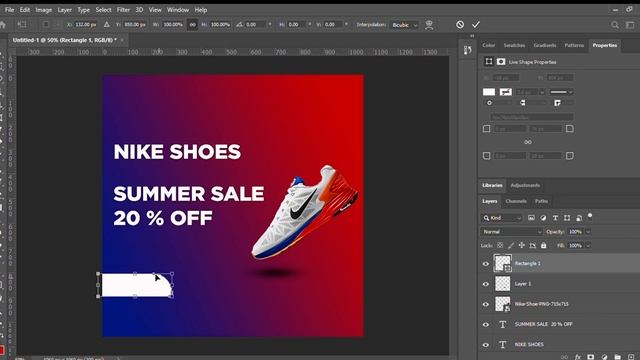This screenshot has height=360, width=640.
Task: Open the workspace switcher icon at top right
Action: [630, 25]
